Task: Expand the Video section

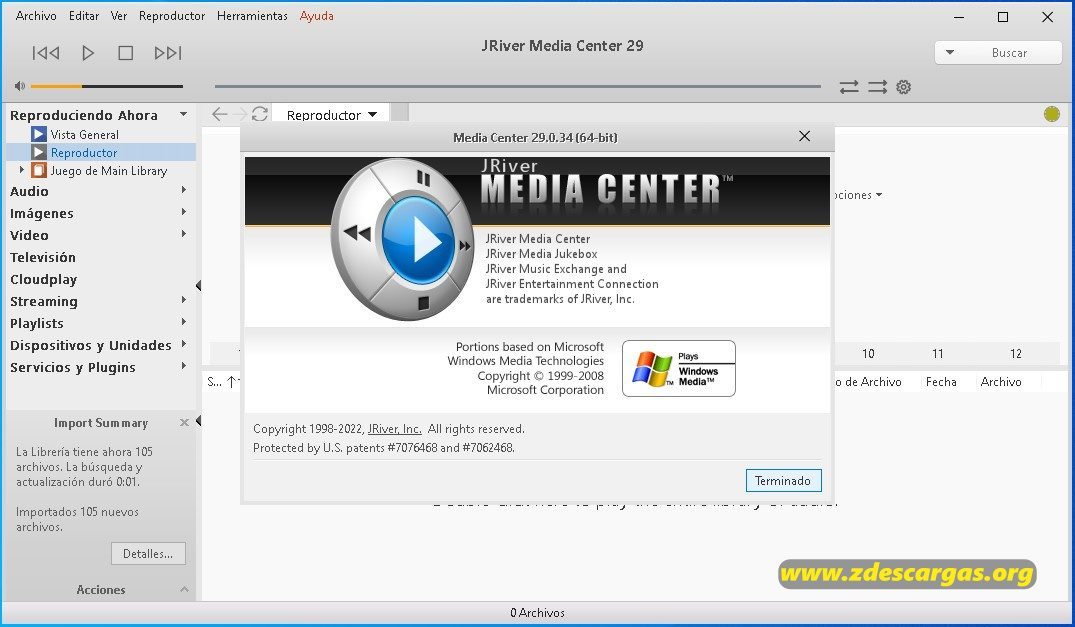Action: coord(183,234)
